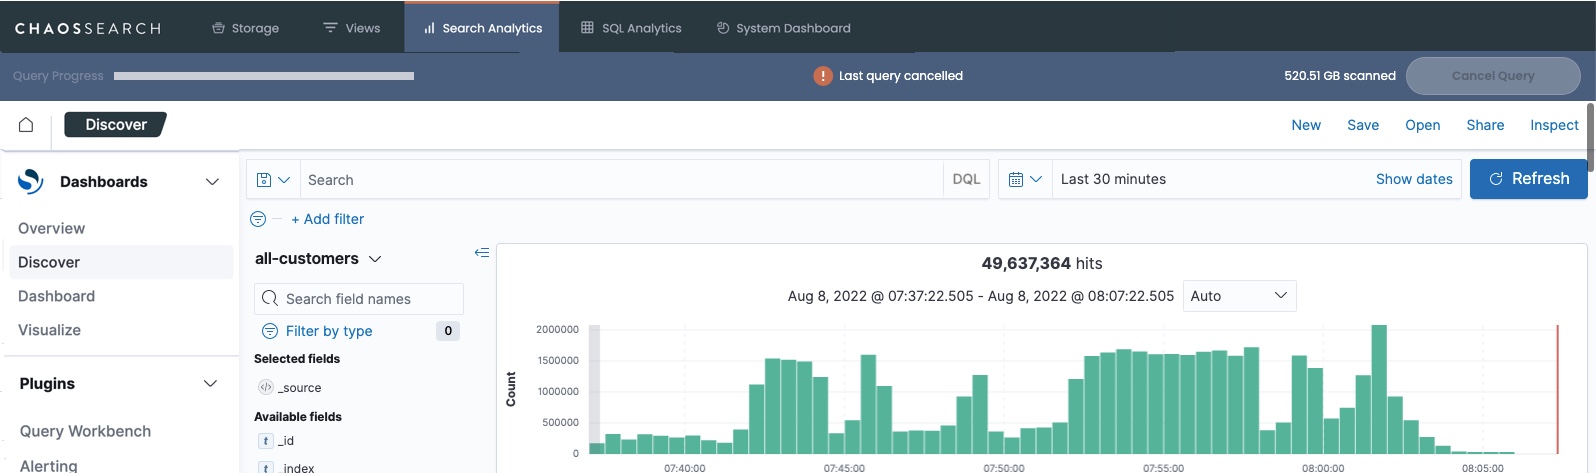Click the Add filter link
The height and width of the screenshot is (473, 1596).
328,219
